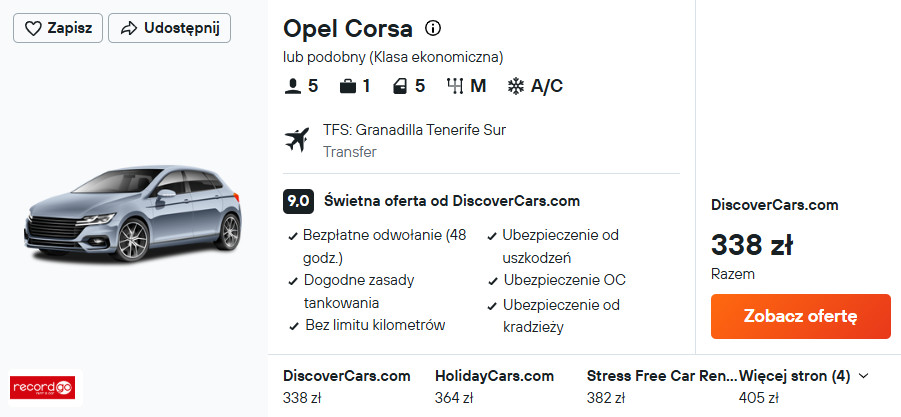The image size is (901, 417).
Task: Select the Stress Free Car Rental offer
Action: tap(660, 386)
